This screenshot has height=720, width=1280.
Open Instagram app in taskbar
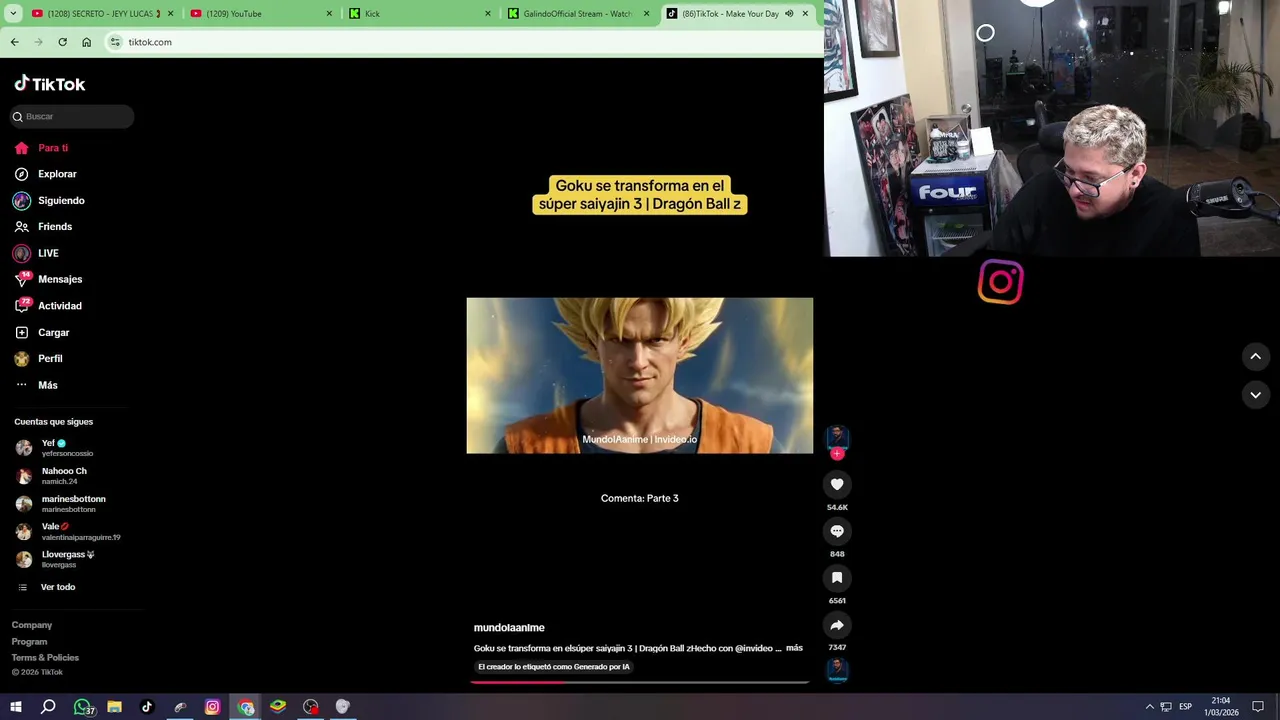pyautogui.click(x=212, y=707)
